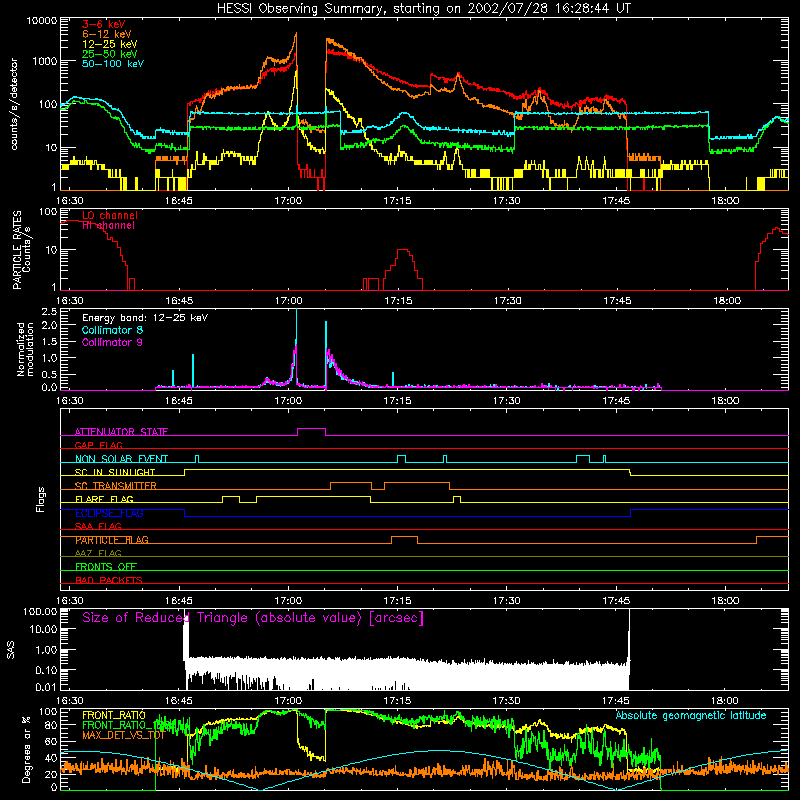Click the 17:00 tick under the counts plot
The height and width of the screenshot is (800, 800).
click(x=288, y=201)
